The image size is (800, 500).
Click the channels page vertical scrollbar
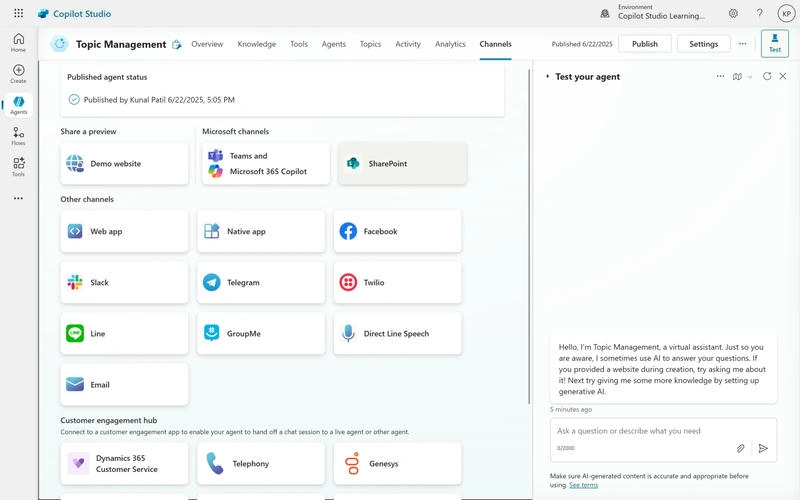(529, 236)
